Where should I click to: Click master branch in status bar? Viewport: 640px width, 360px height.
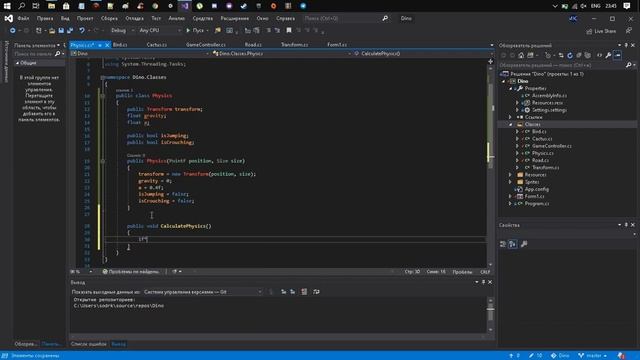pyautogui.click(x=593, y=356)
